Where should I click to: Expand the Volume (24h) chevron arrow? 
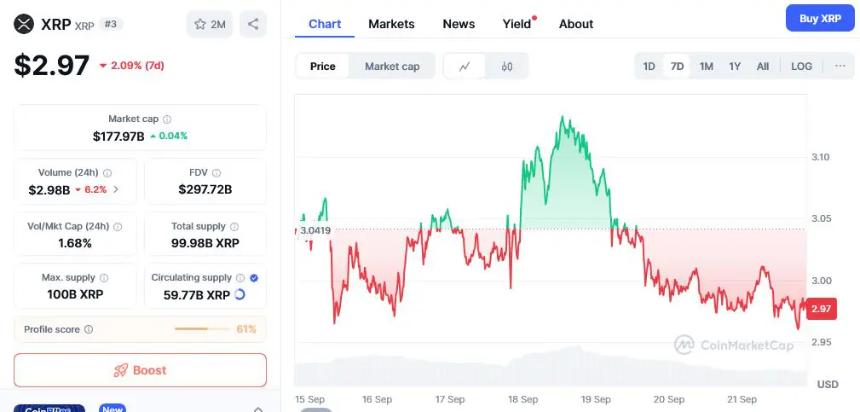coord(116,189)
